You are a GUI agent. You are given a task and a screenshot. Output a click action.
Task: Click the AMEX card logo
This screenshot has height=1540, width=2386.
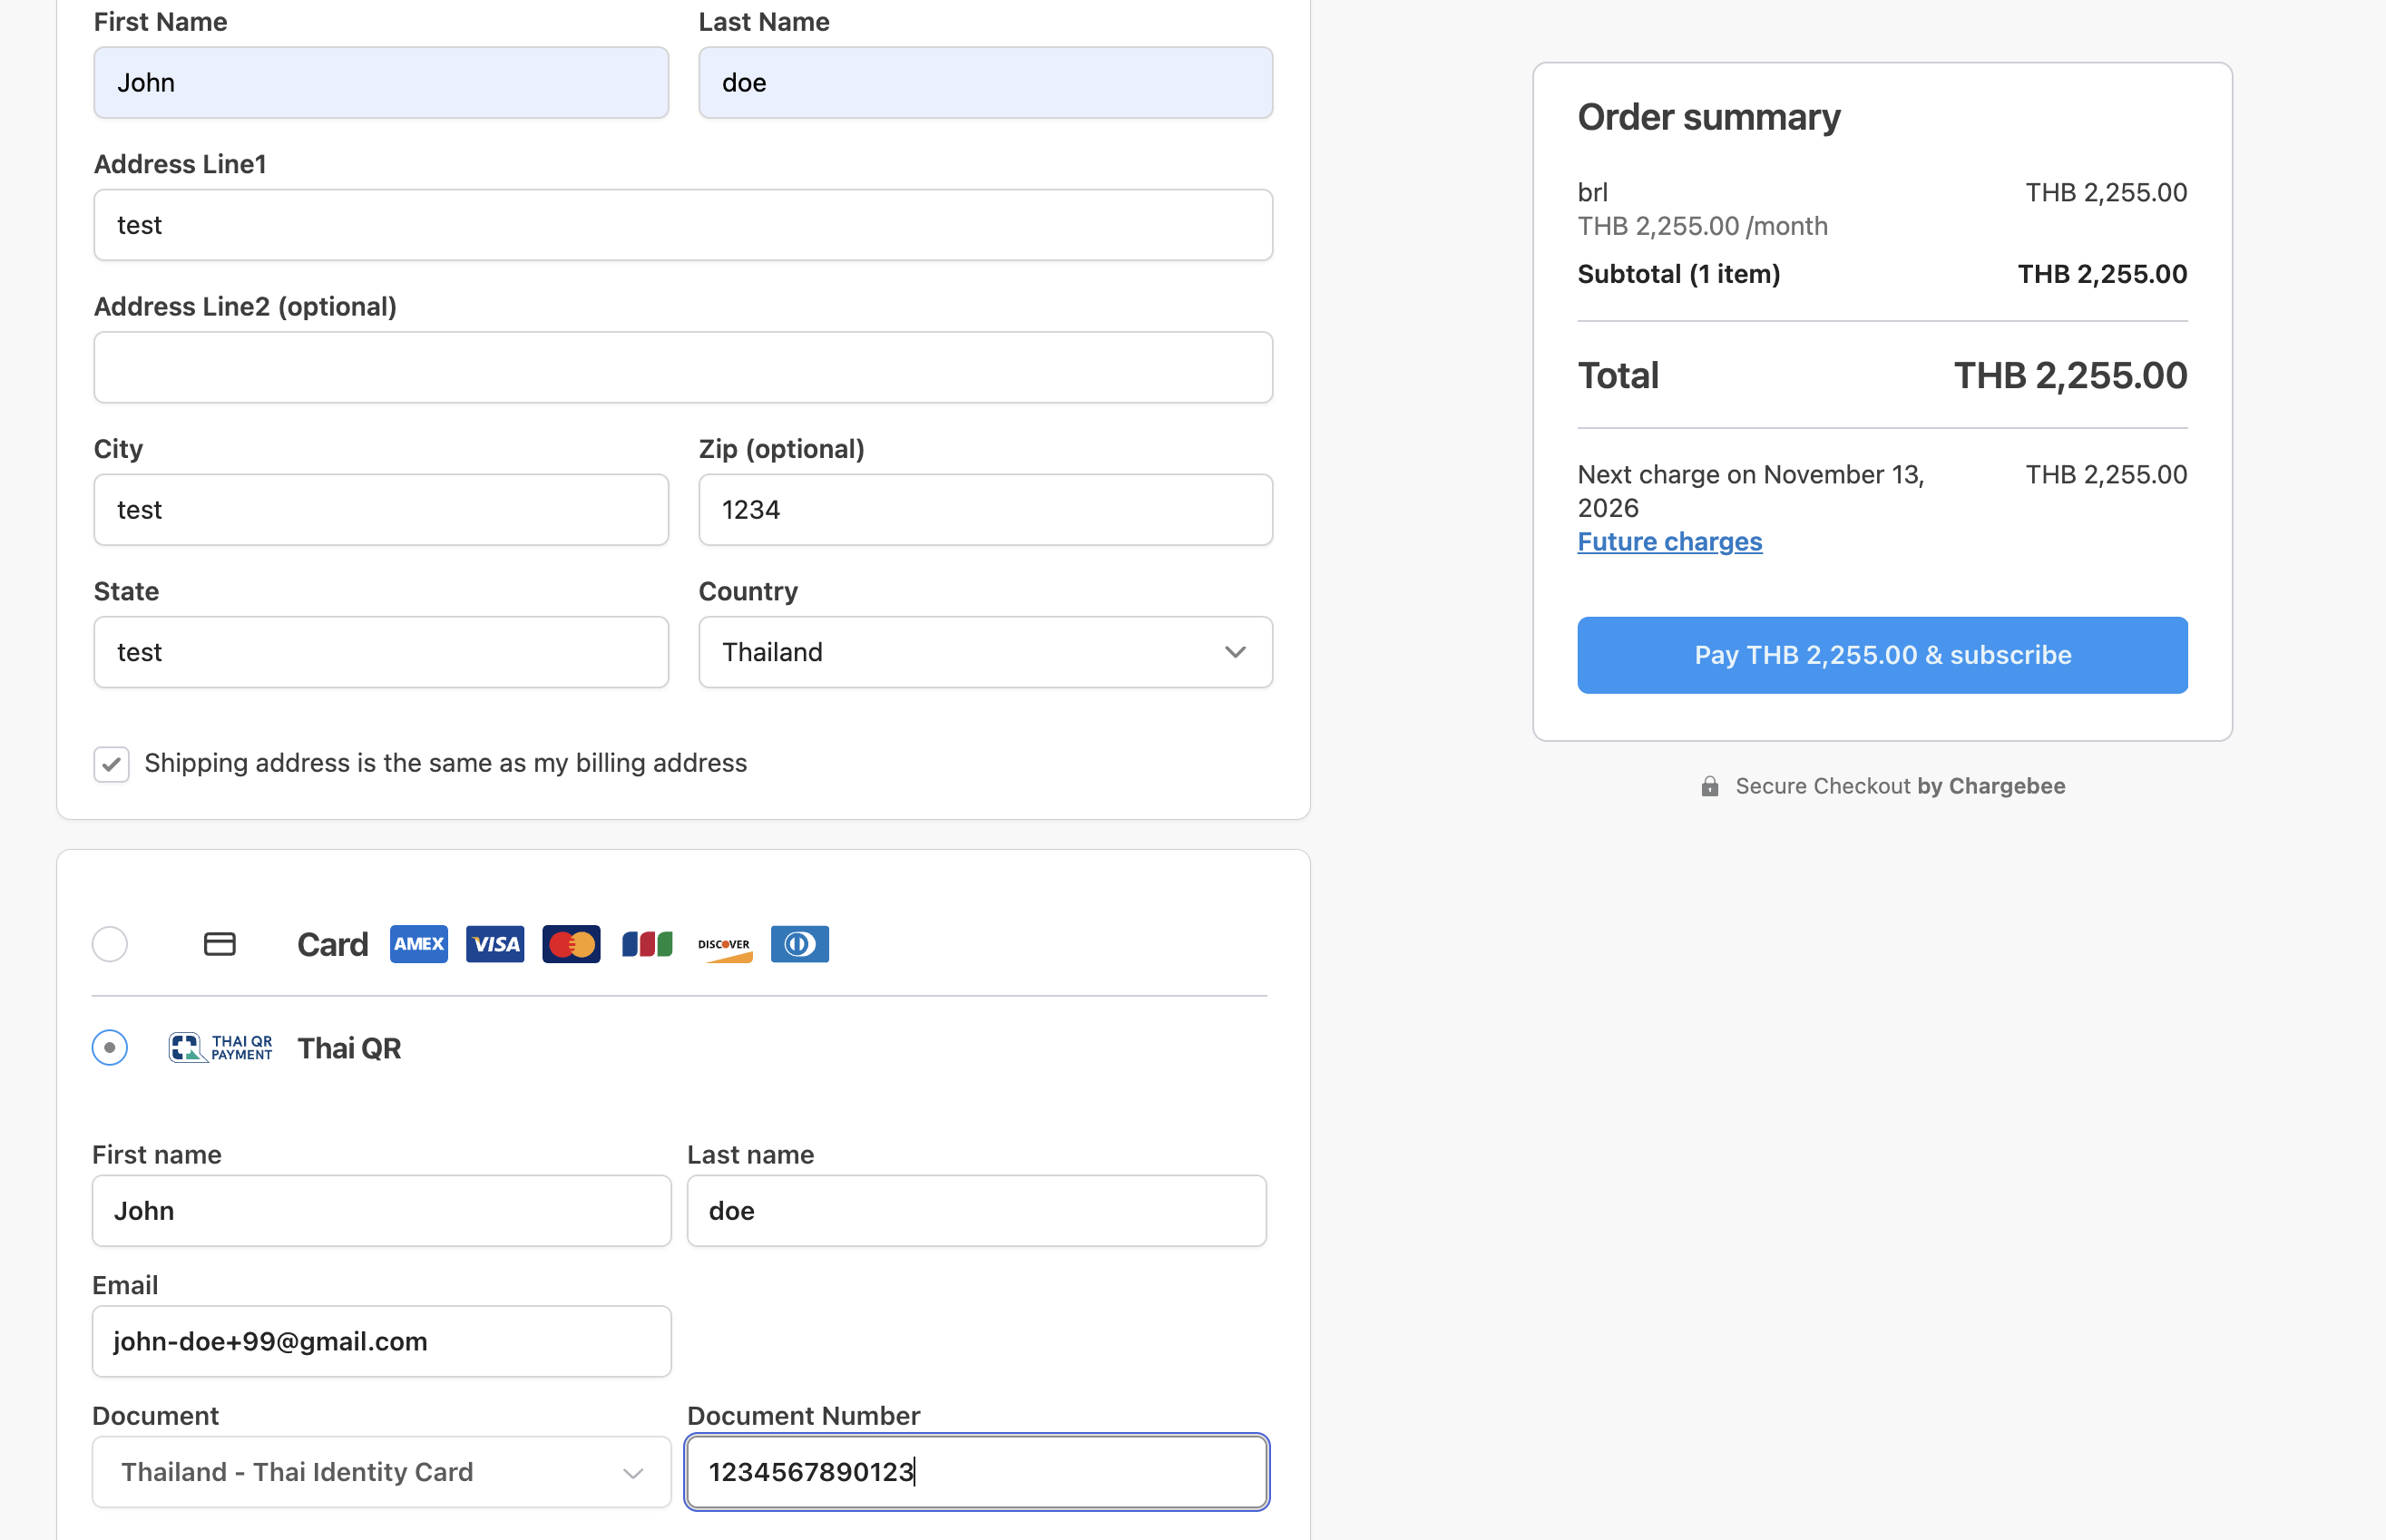[x=419, y=944]
